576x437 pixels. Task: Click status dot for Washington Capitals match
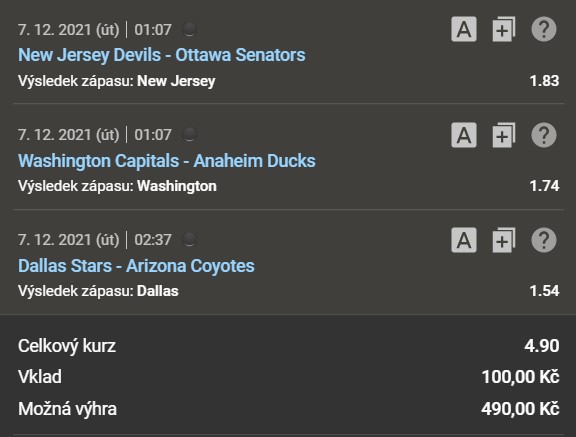tap(189, 134)
